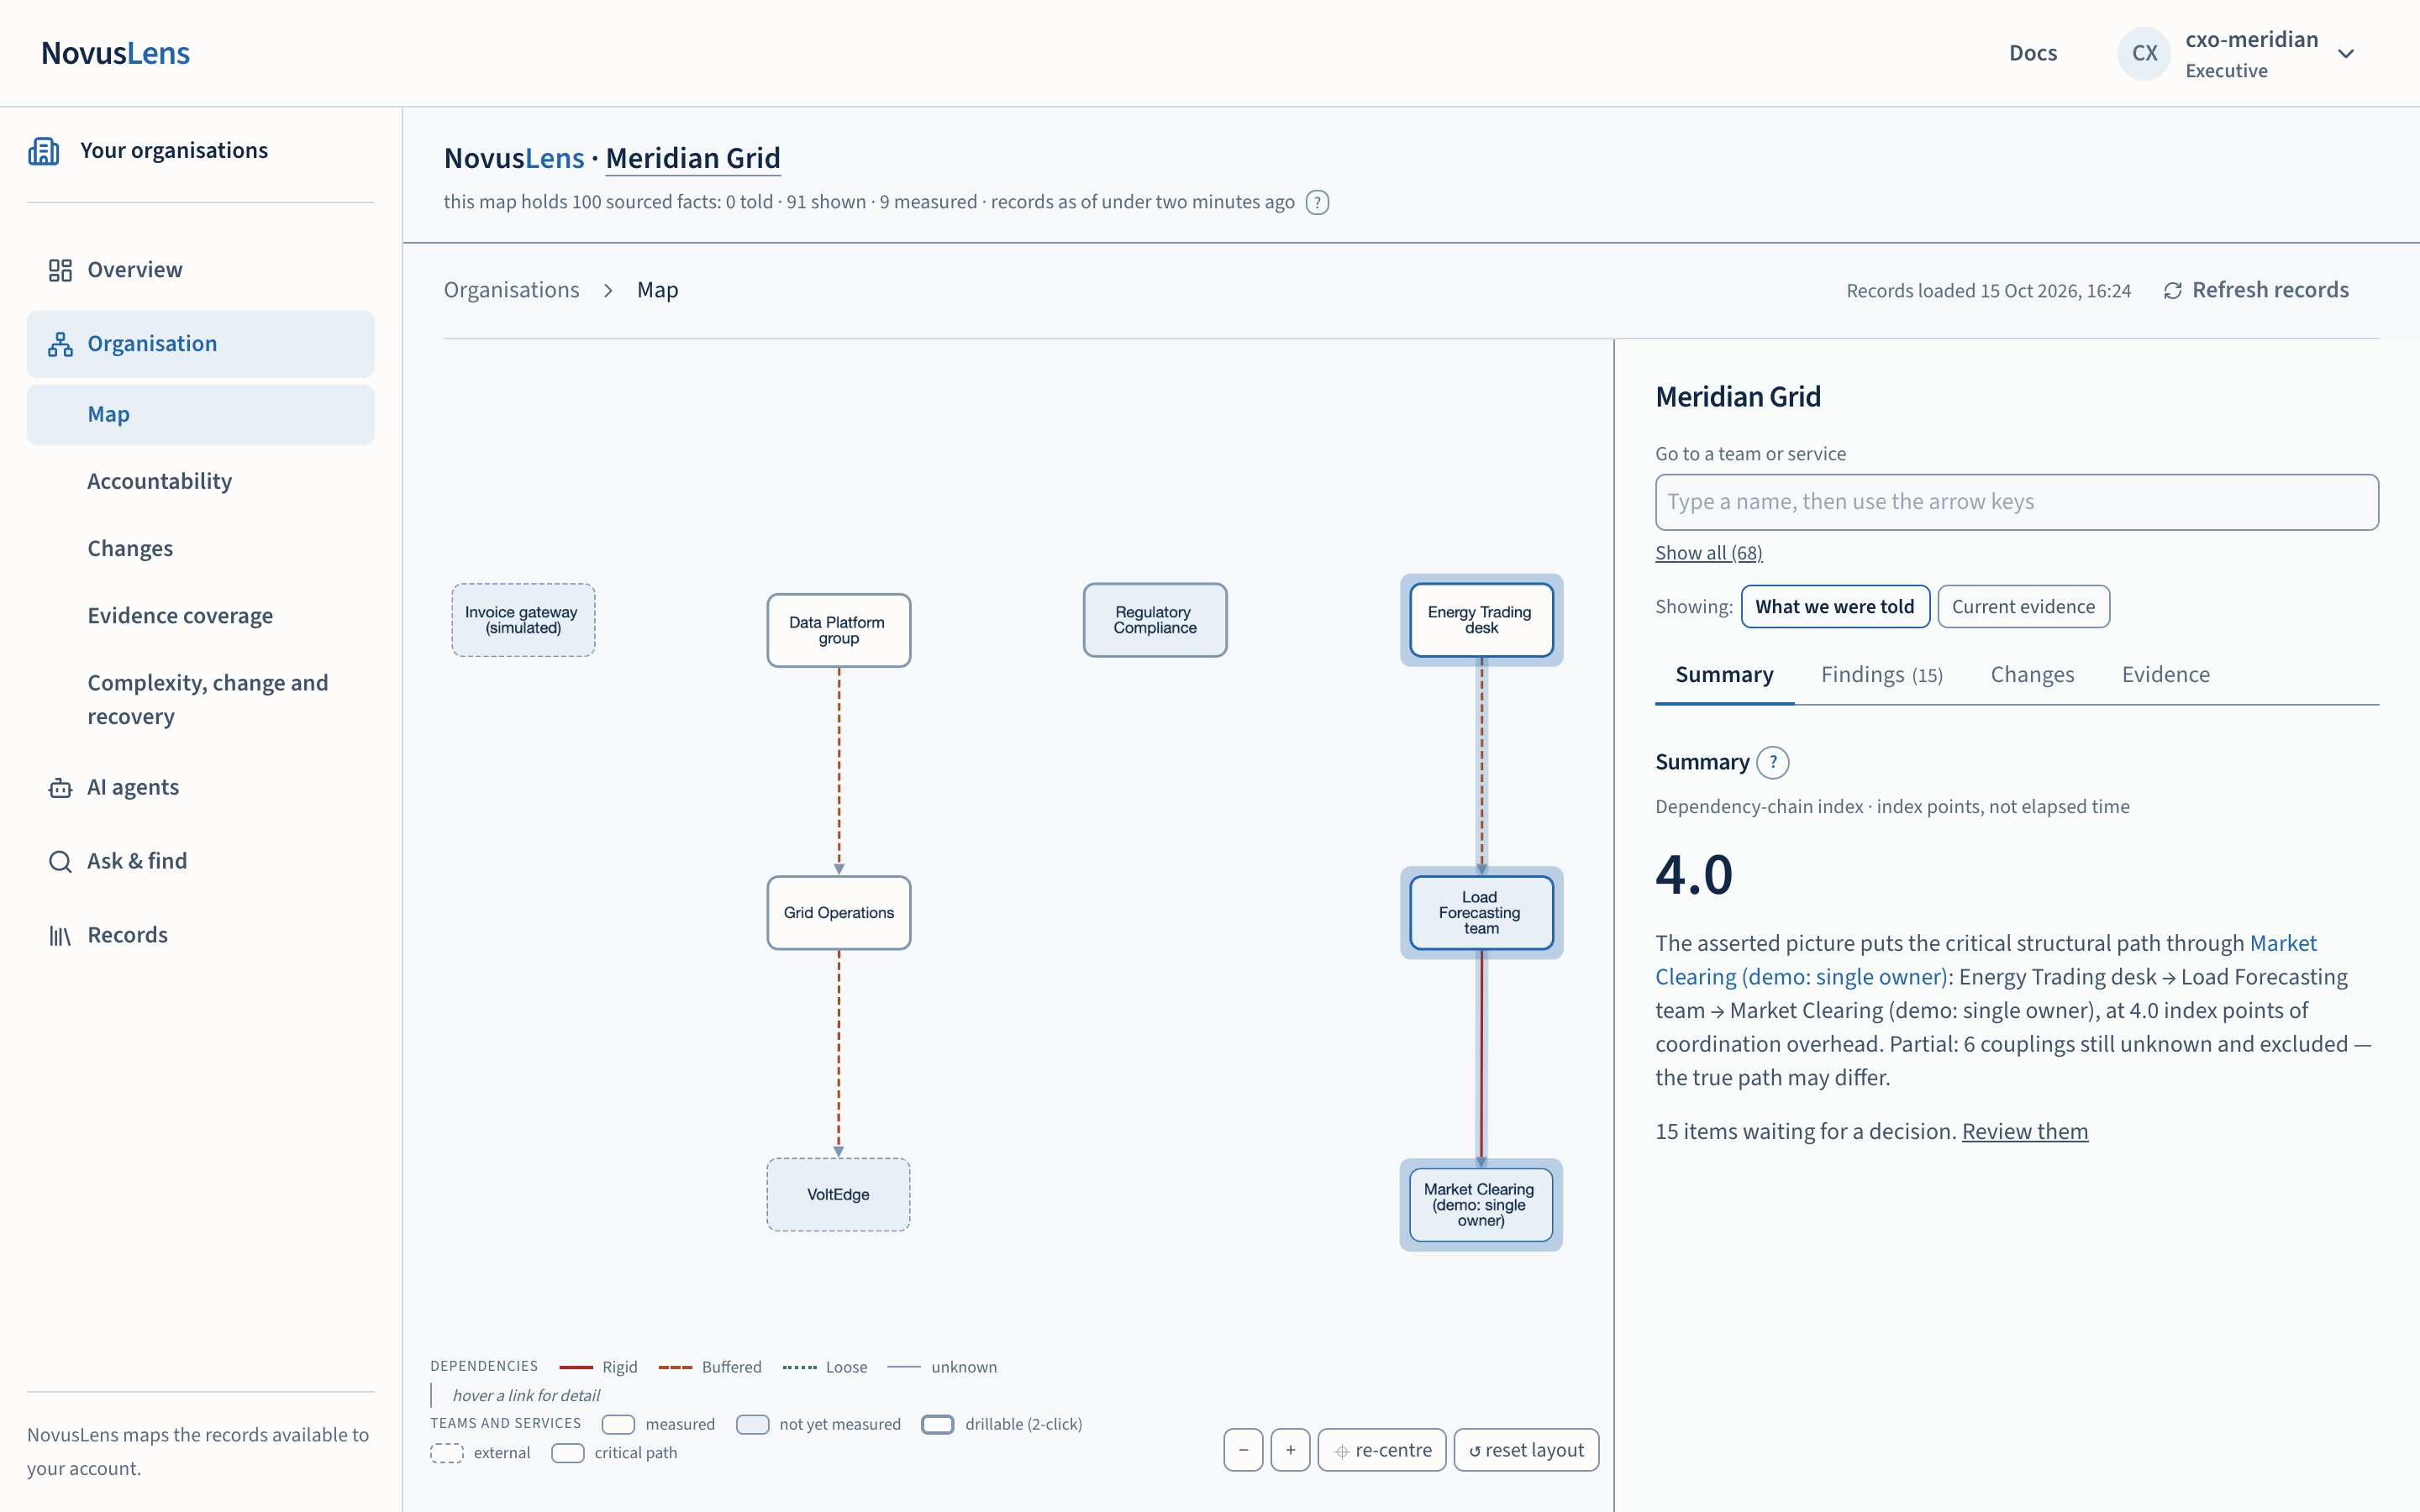Zoom in the map with plus button
2420x1512 pixels.
(1290, 1450)
